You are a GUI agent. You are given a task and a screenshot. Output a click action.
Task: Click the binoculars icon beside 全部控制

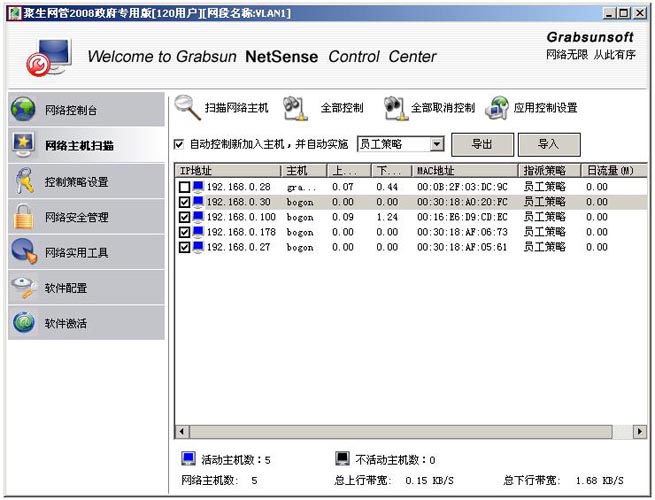[x=295, y=109]
